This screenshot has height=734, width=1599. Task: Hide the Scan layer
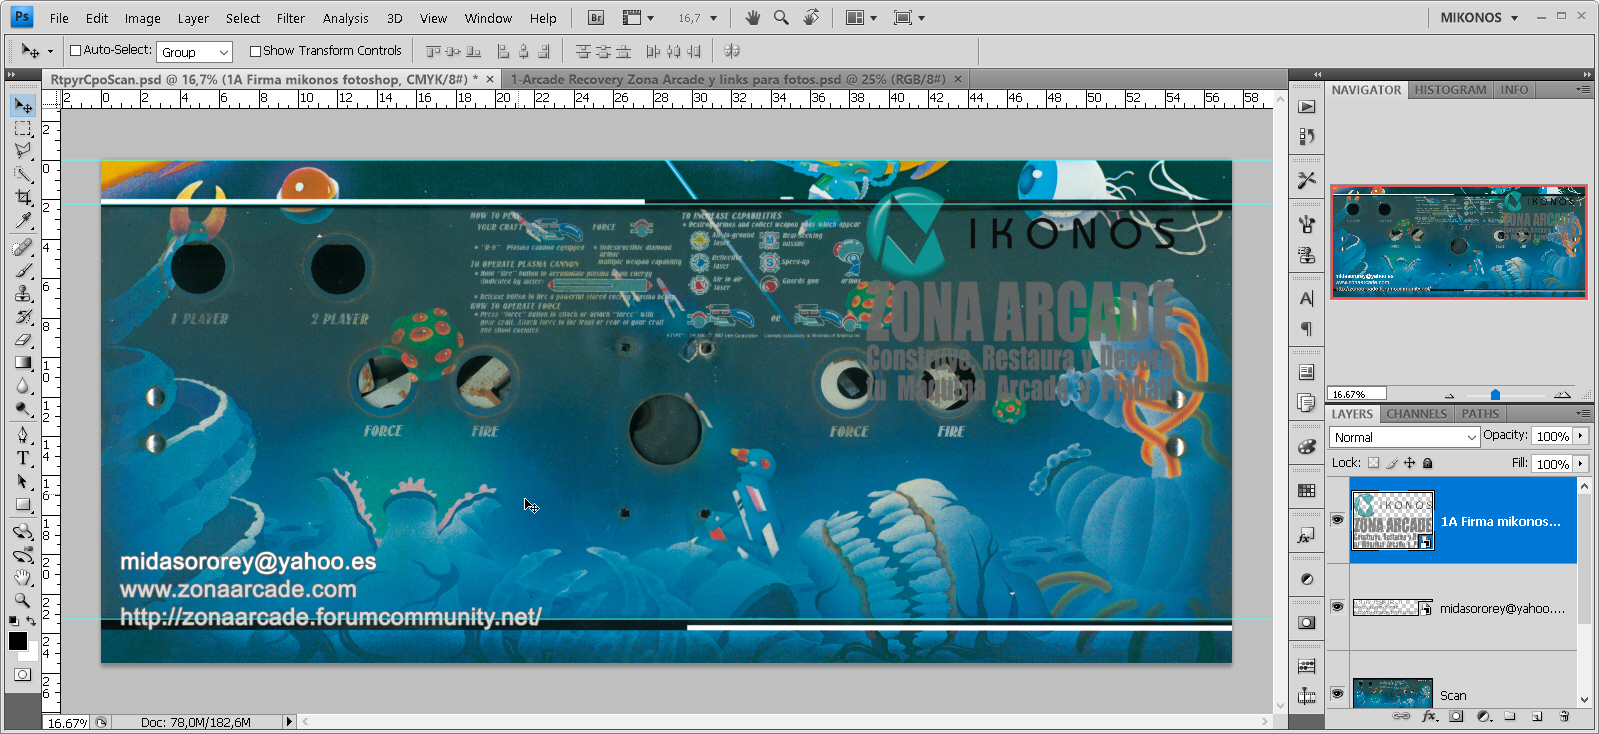pos(1337,694)
